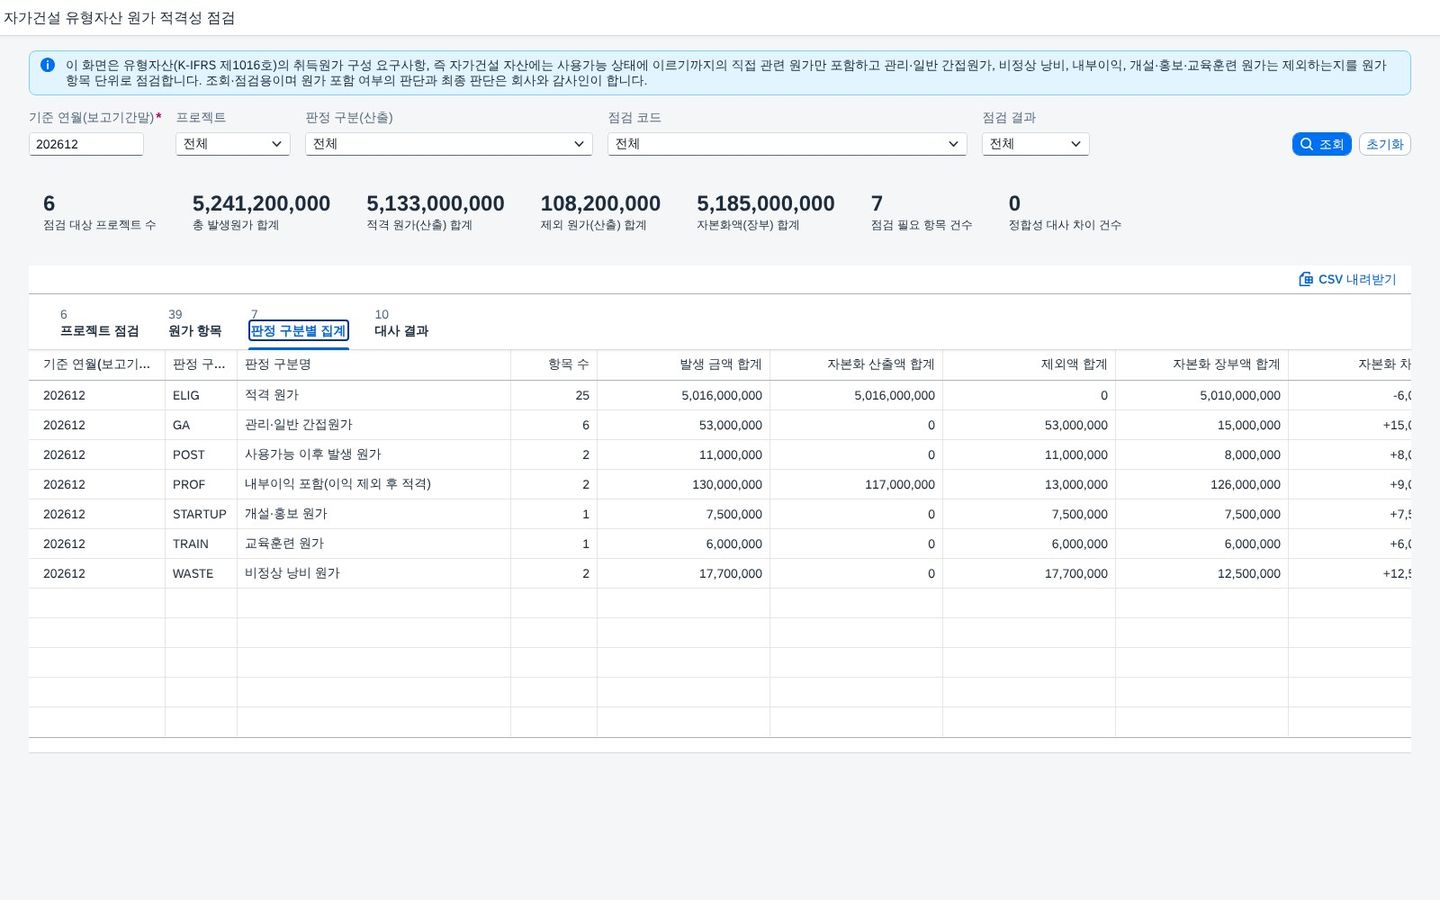Select the ELIG code cell
The width and height of the screenshot is (1440, 900).
click(201, 395)
